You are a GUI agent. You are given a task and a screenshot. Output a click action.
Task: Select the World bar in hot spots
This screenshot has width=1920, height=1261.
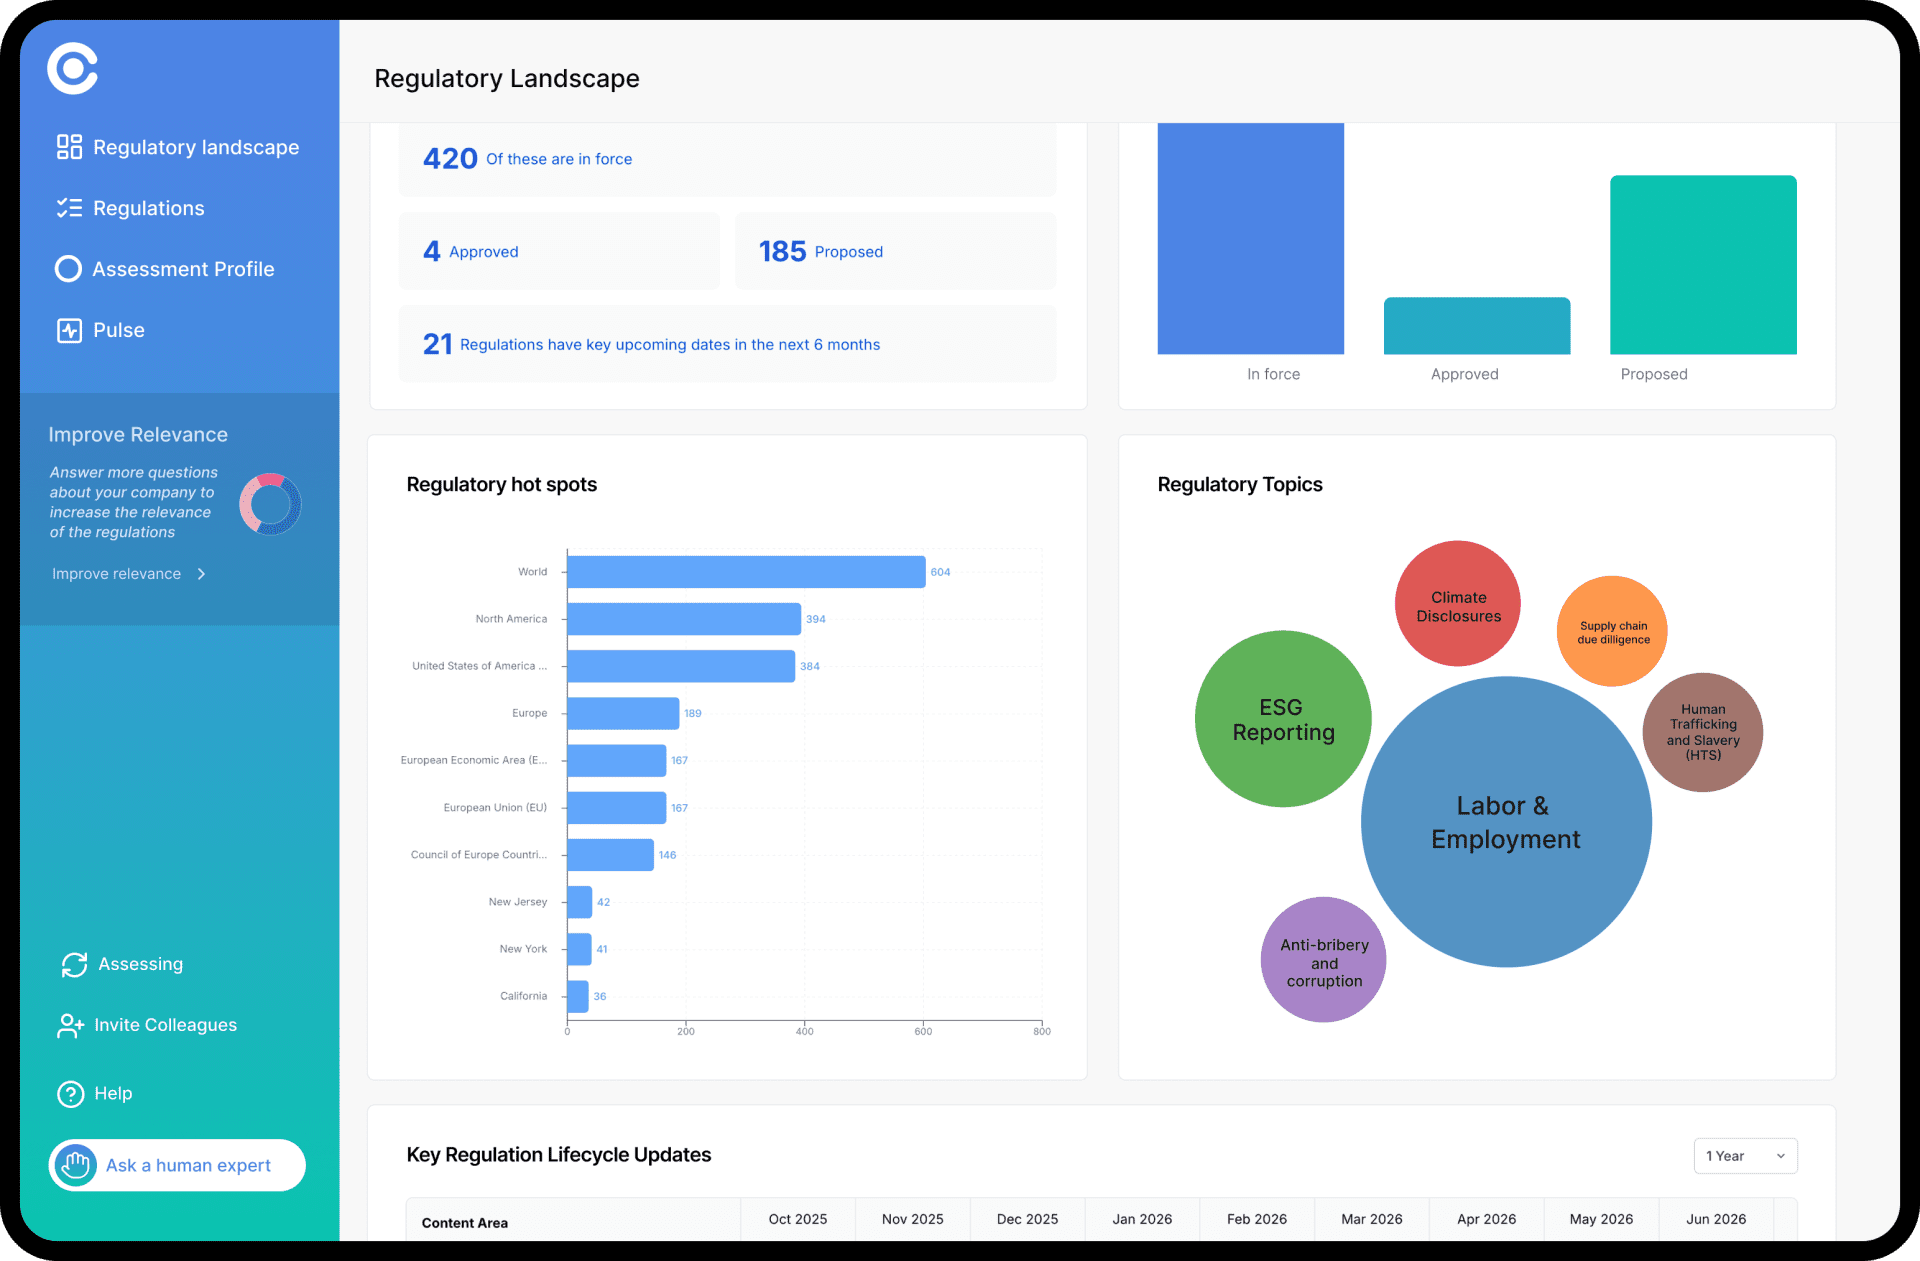coord(745,572)
